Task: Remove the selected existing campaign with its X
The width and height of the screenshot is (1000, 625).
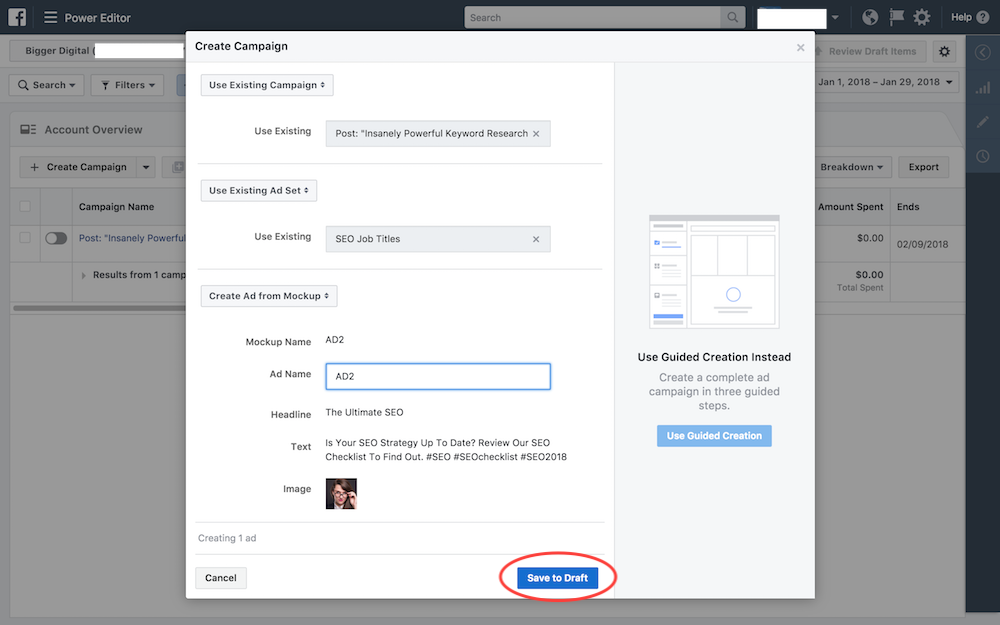Action: tap(536, 133)
